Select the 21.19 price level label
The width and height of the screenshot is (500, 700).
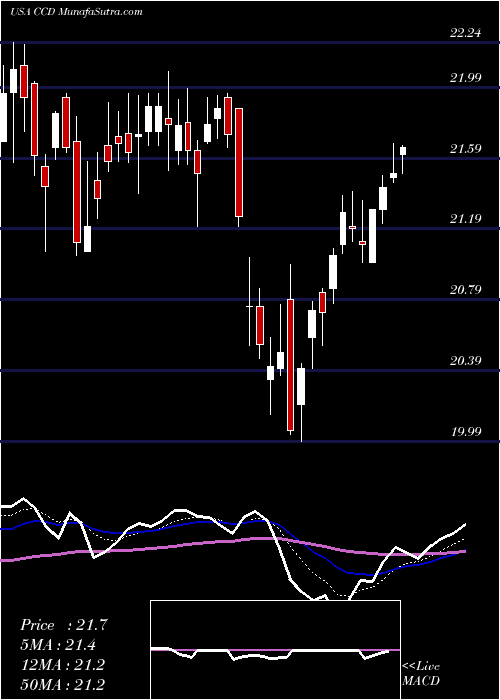tap(466, 219)
